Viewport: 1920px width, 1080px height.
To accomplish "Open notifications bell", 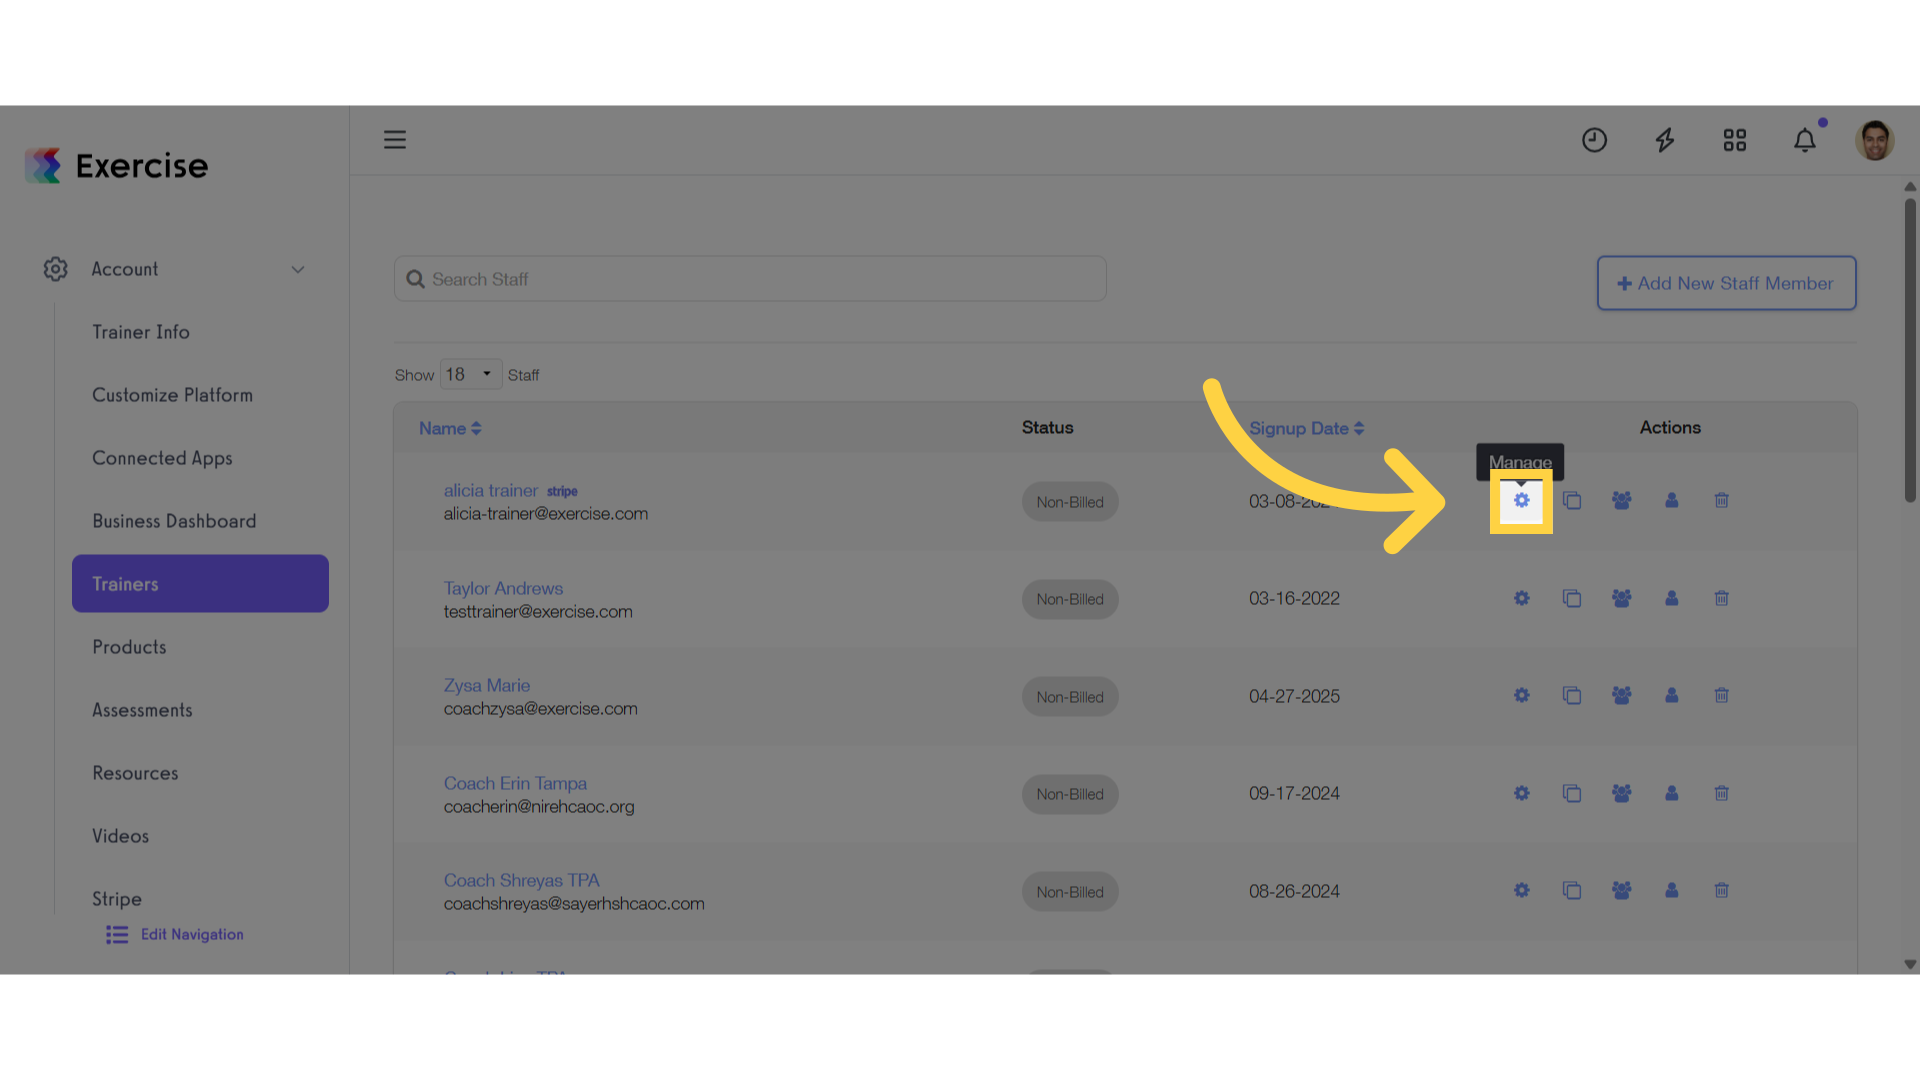I will tap(1805, 140).
